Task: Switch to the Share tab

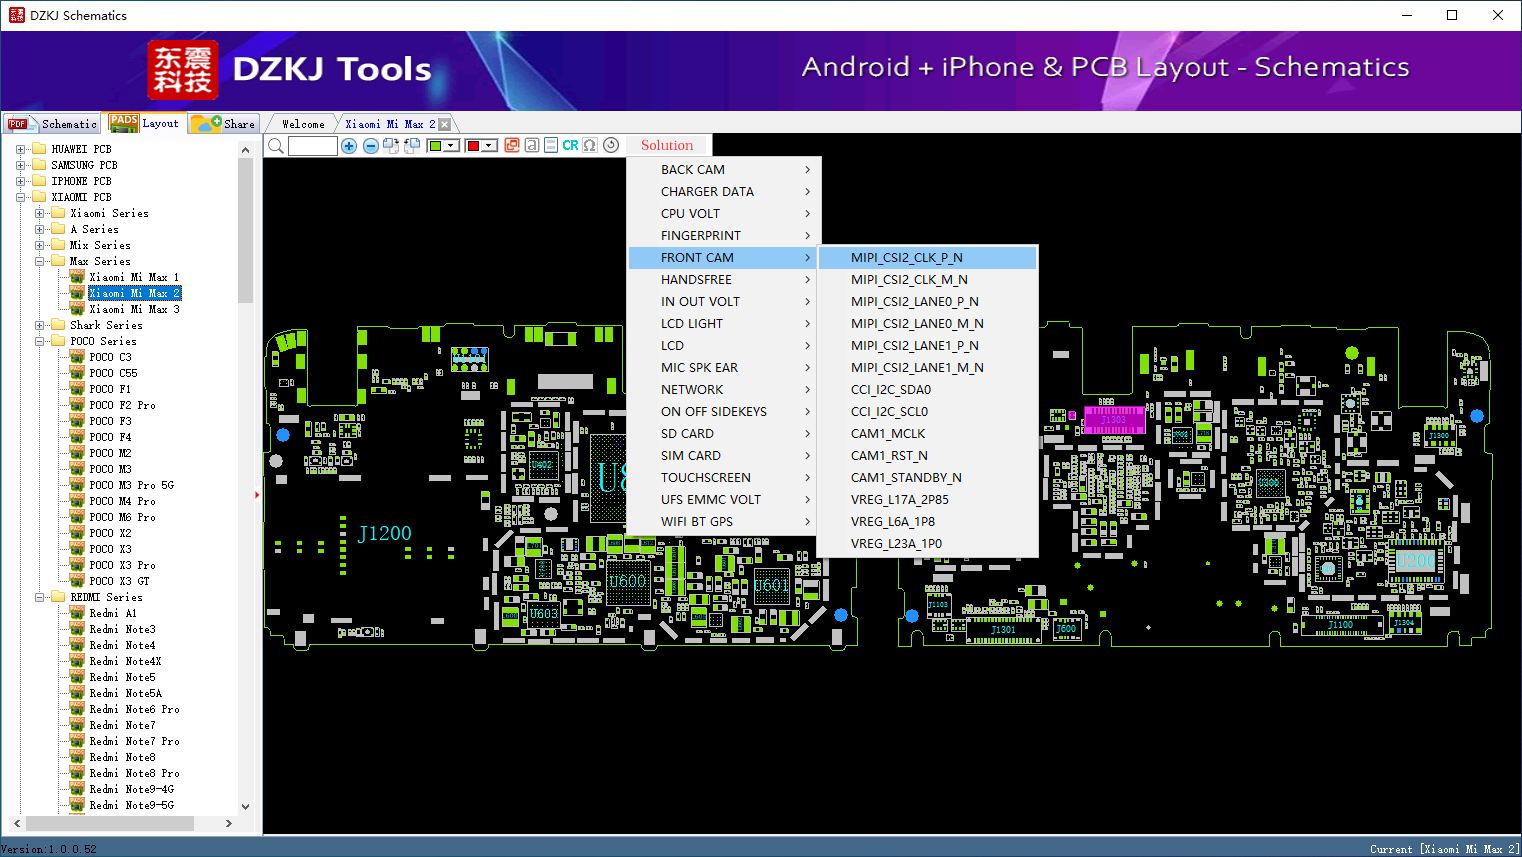Action: pos(224,124)
